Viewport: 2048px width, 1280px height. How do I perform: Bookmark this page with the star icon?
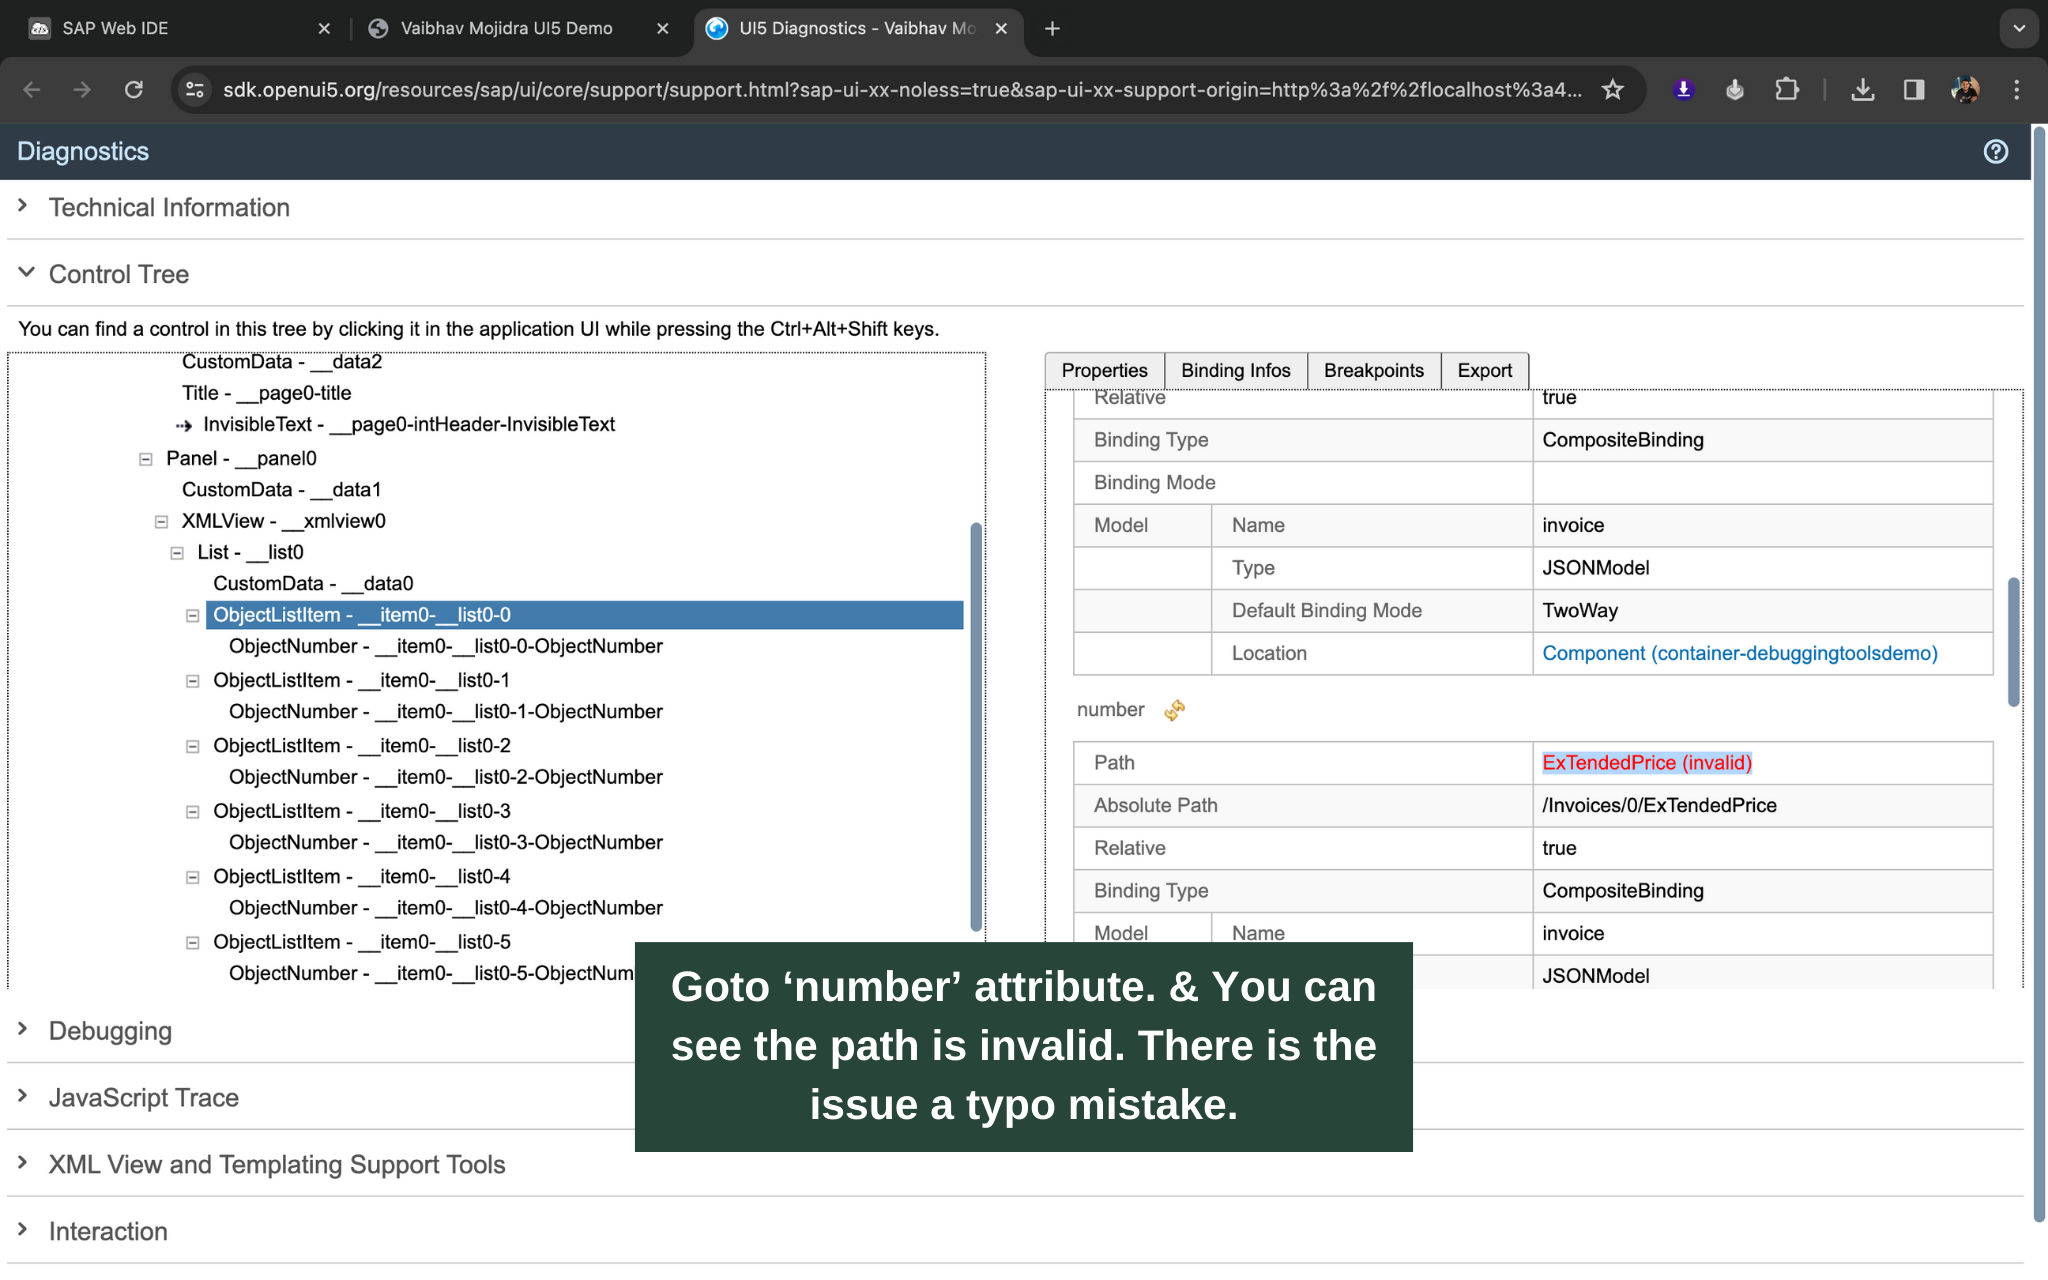[1612, 90]
